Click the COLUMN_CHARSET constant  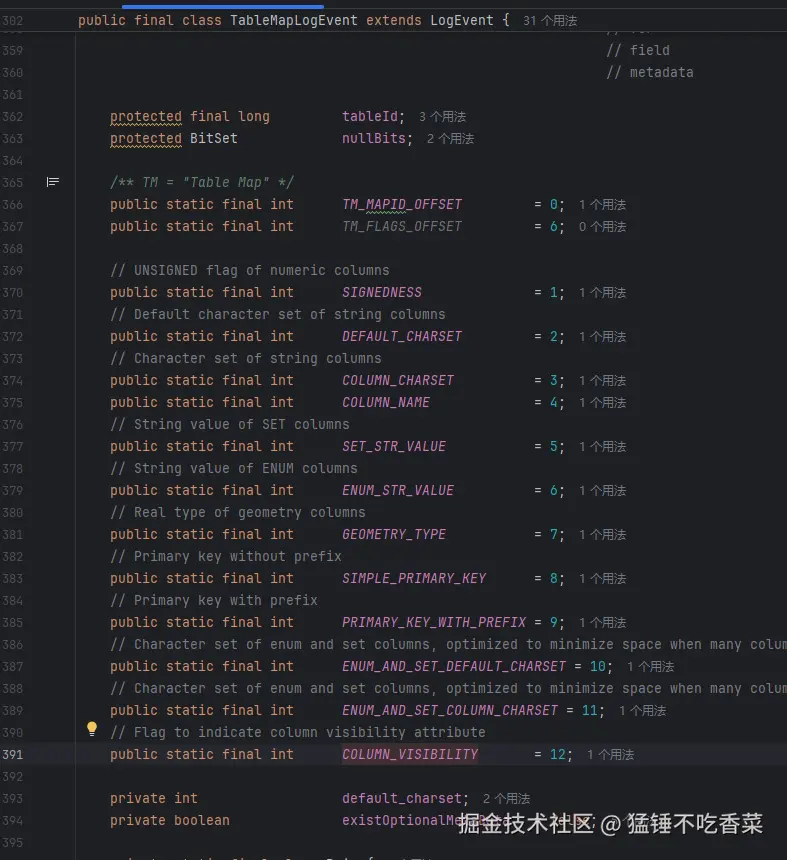398,381
